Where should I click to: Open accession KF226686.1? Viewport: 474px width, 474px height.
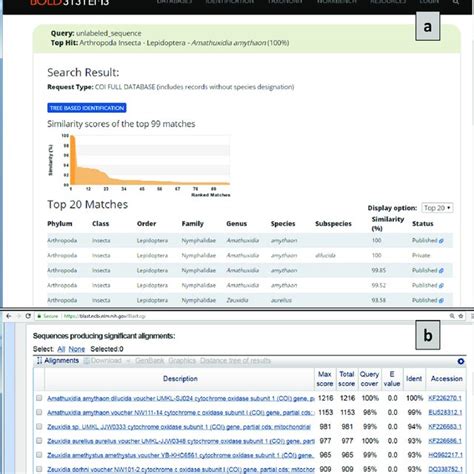click(445, 441)
